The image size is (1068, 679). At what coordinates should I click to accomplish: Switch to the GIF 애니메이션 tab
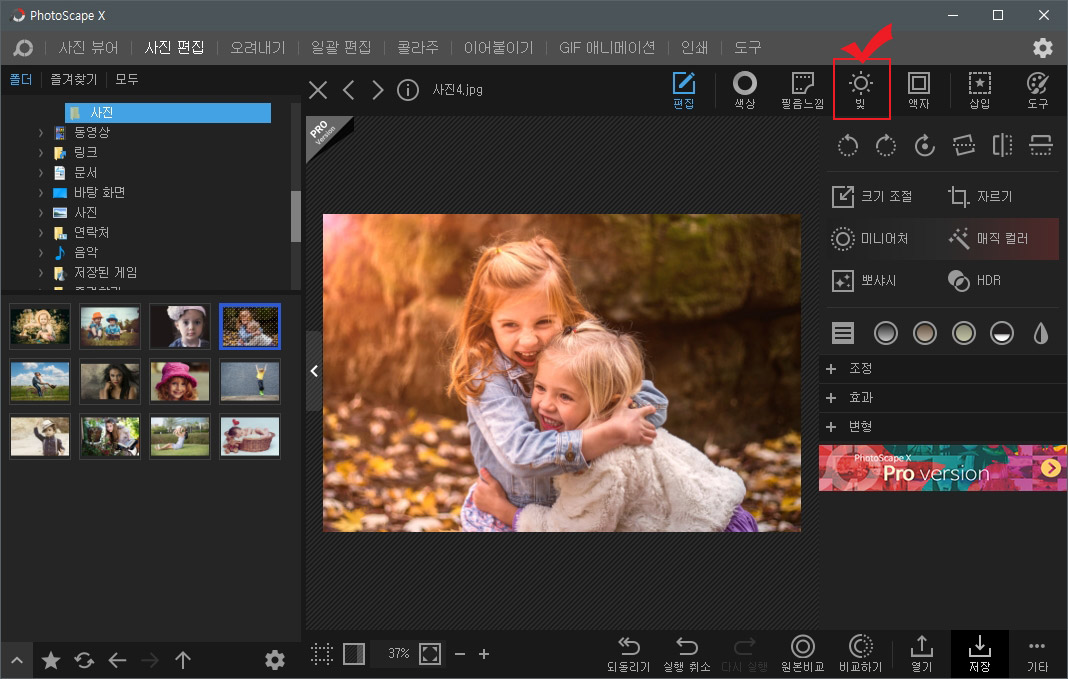(607, 48)
